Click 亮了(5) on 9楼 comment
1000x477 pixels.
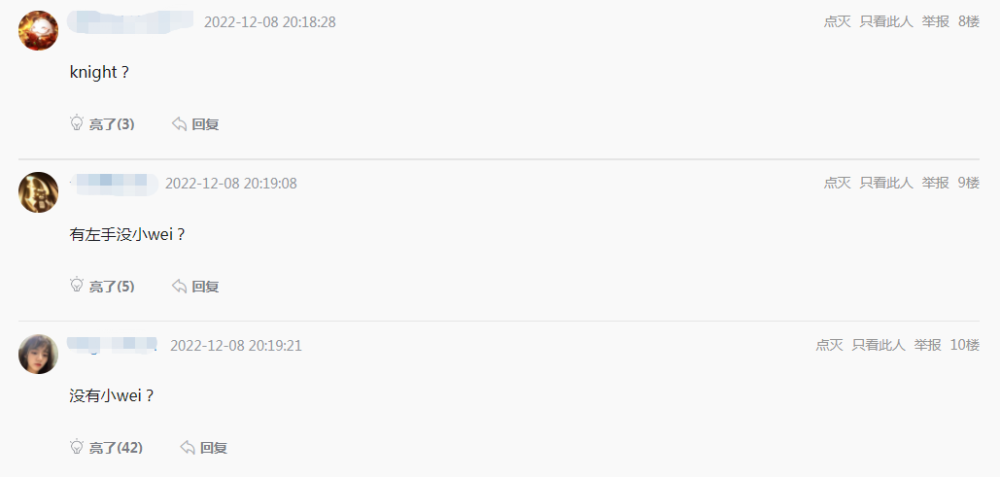pyautogui.click(x=112, y=286)
